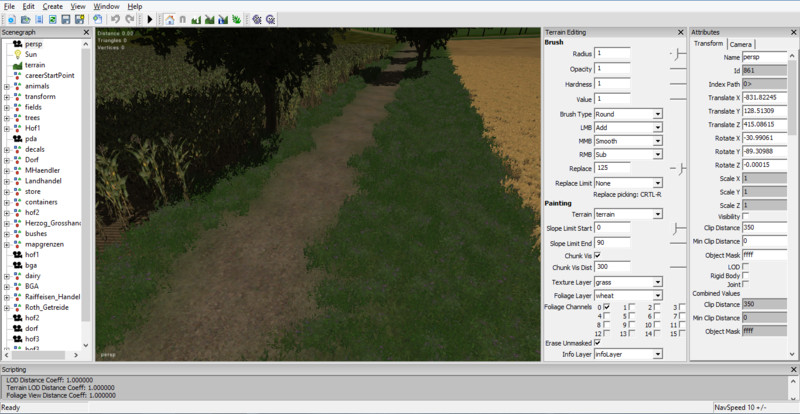This screenshot has width=800, height=414.
Task: Open the Edit menu
Action: click(29, 6)
